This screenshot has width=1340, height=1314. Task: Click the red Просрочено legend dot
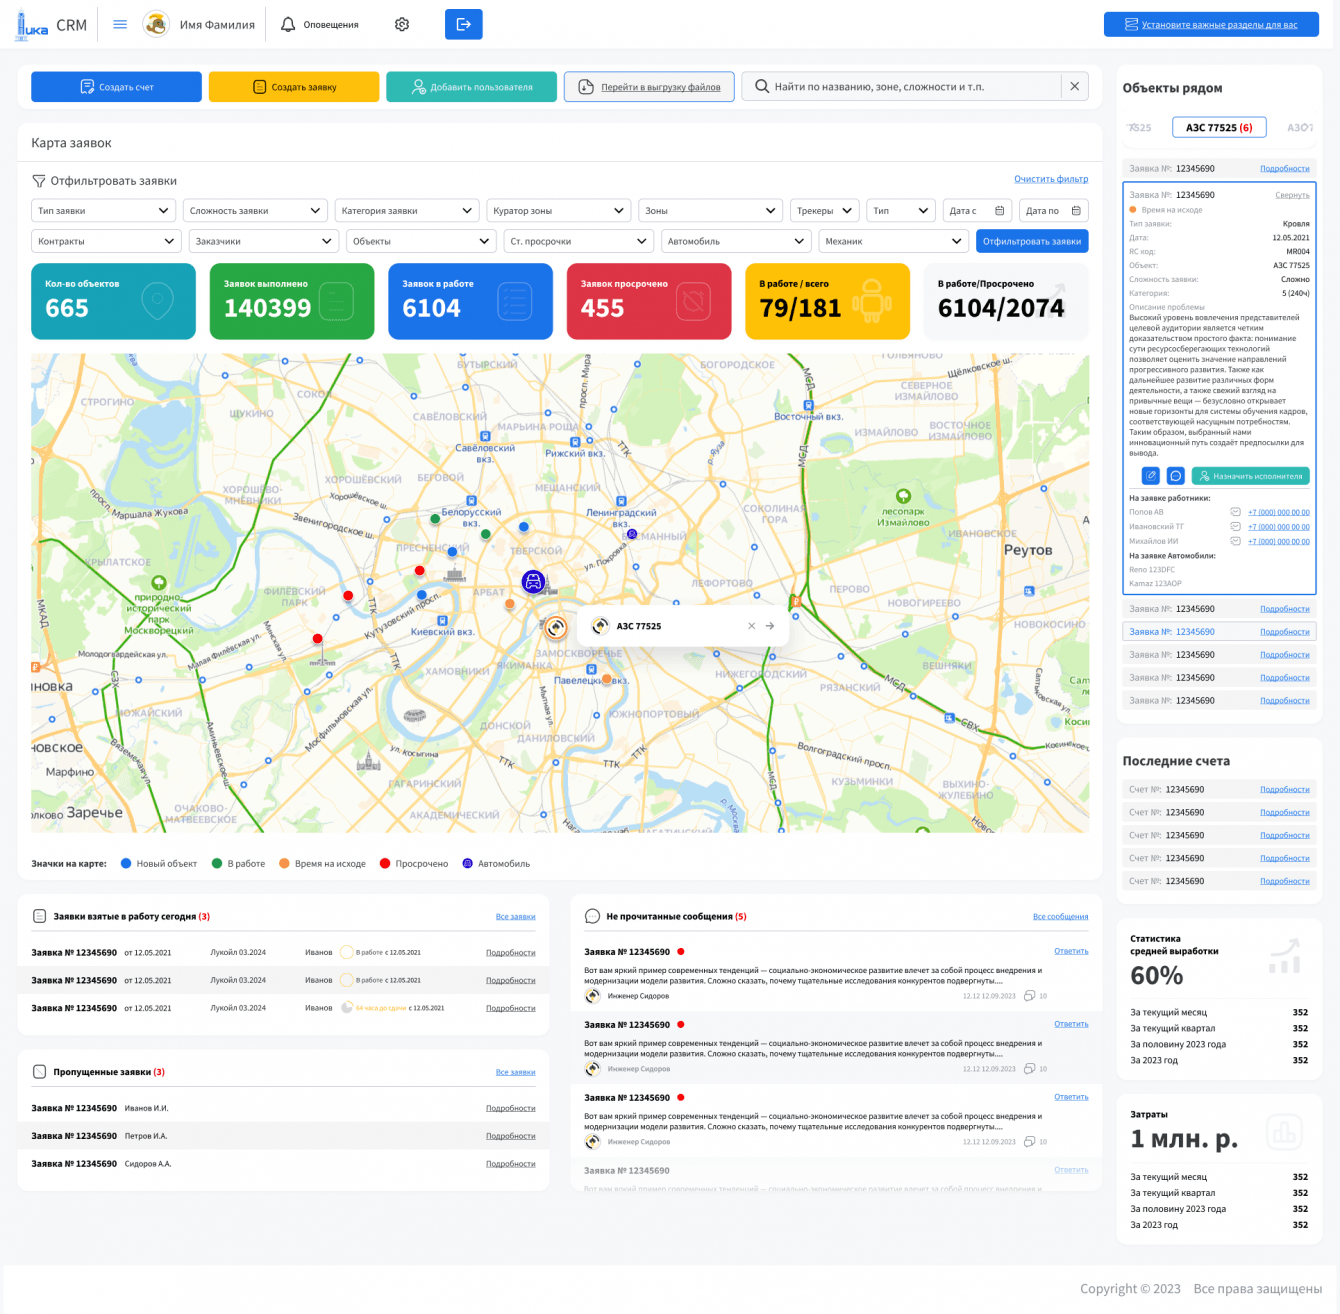tap(385, 864)
